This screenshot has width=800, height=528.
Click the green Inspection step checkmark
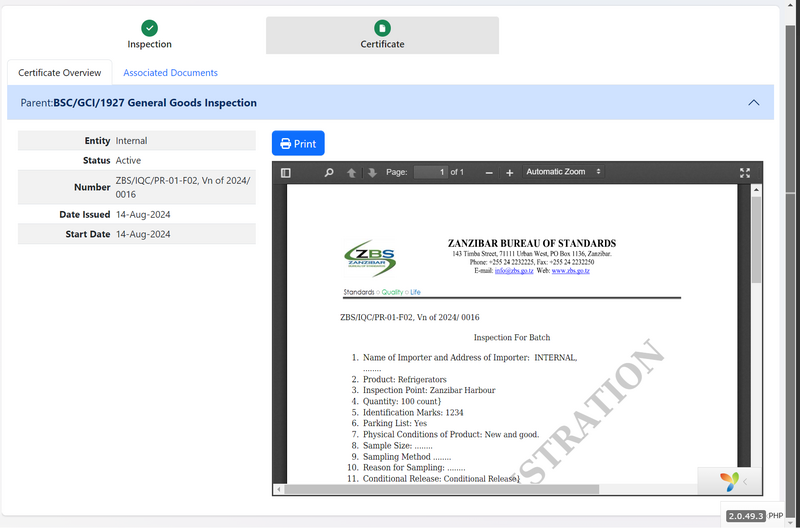[149, 28]
